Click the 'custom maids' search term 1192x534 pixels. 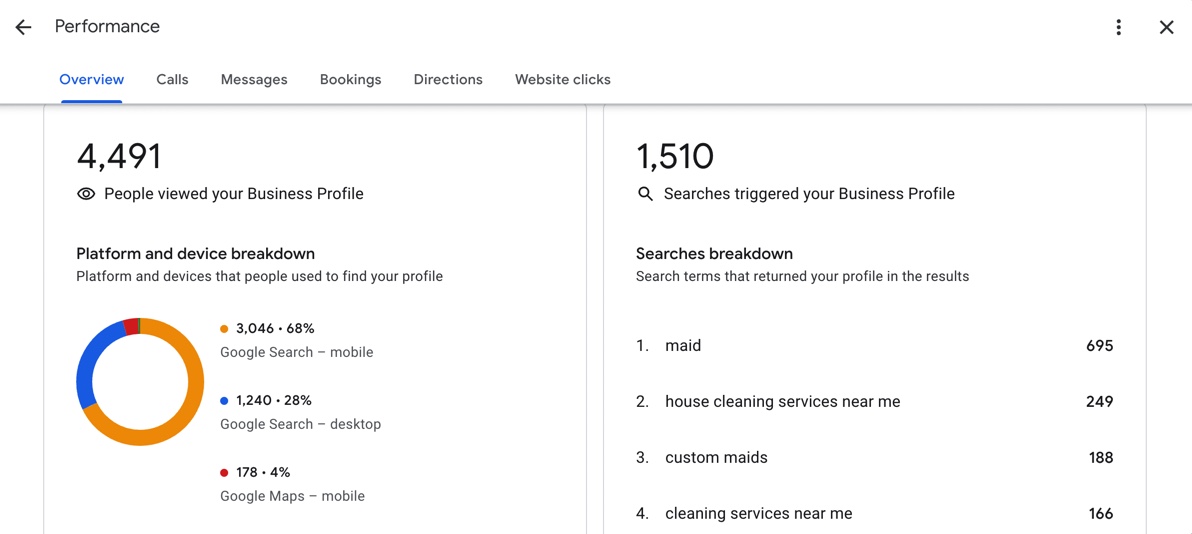(x=716, y=458)
